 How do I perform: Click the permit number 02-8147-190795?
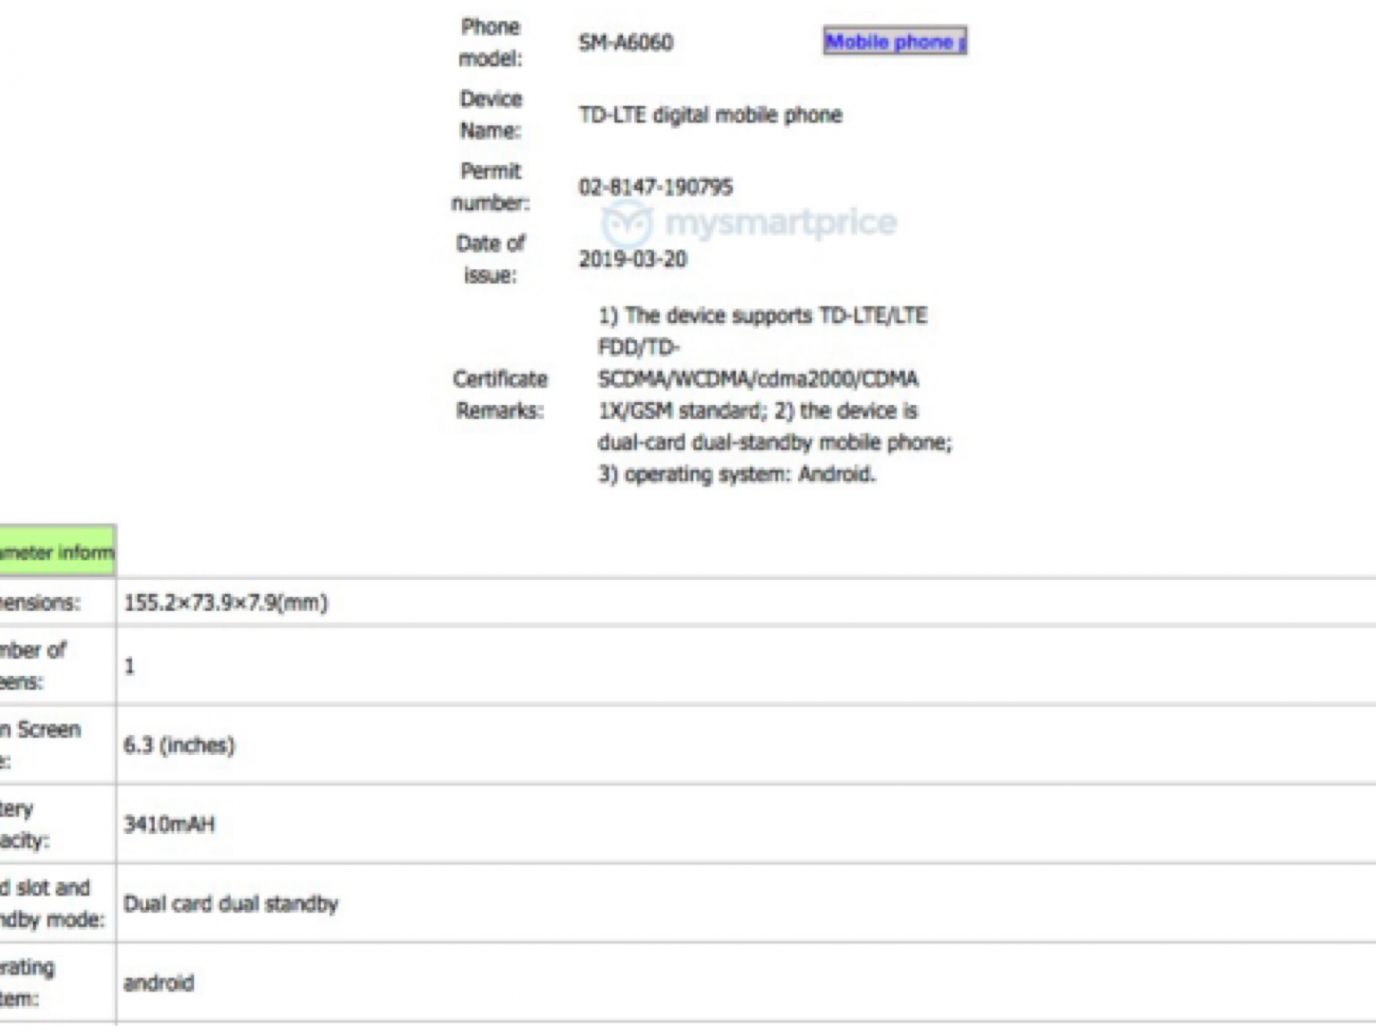[x=655, y=187]
